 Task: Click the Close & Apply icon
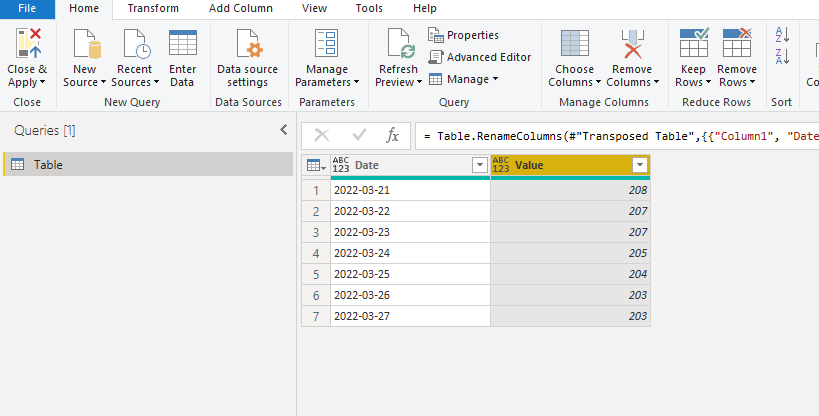point(28,43)
